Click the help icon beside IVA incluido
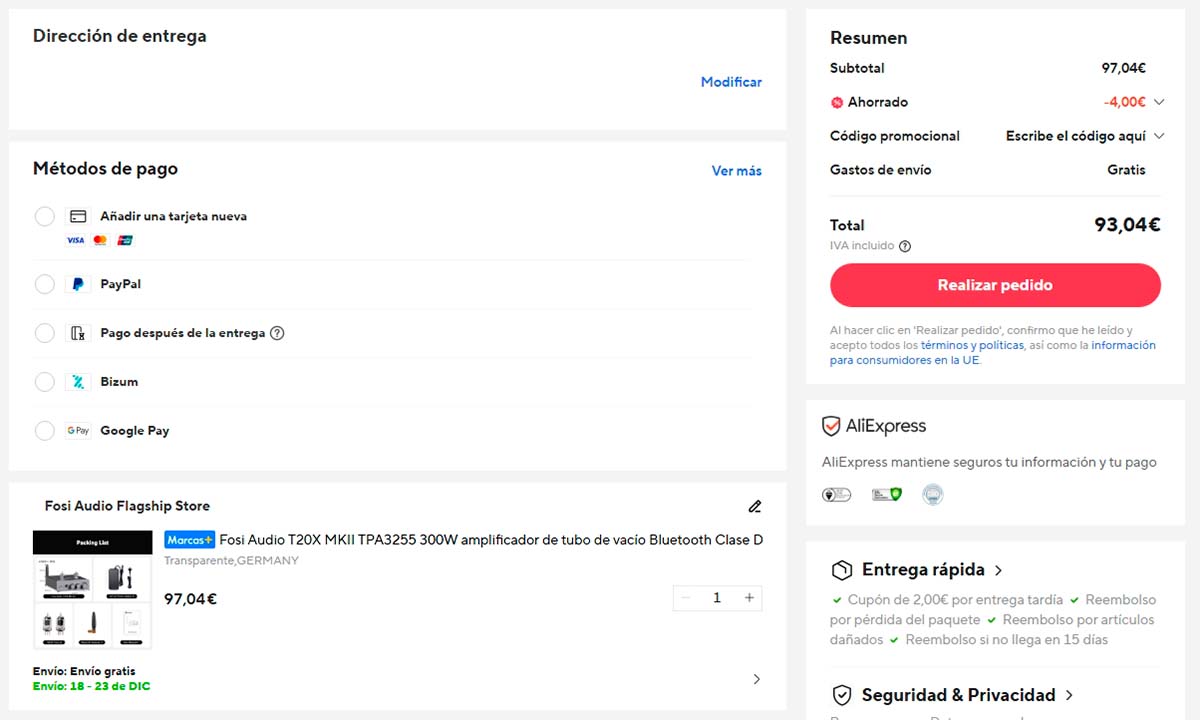This screenshot has width=1200, height=720. [905, 246]
